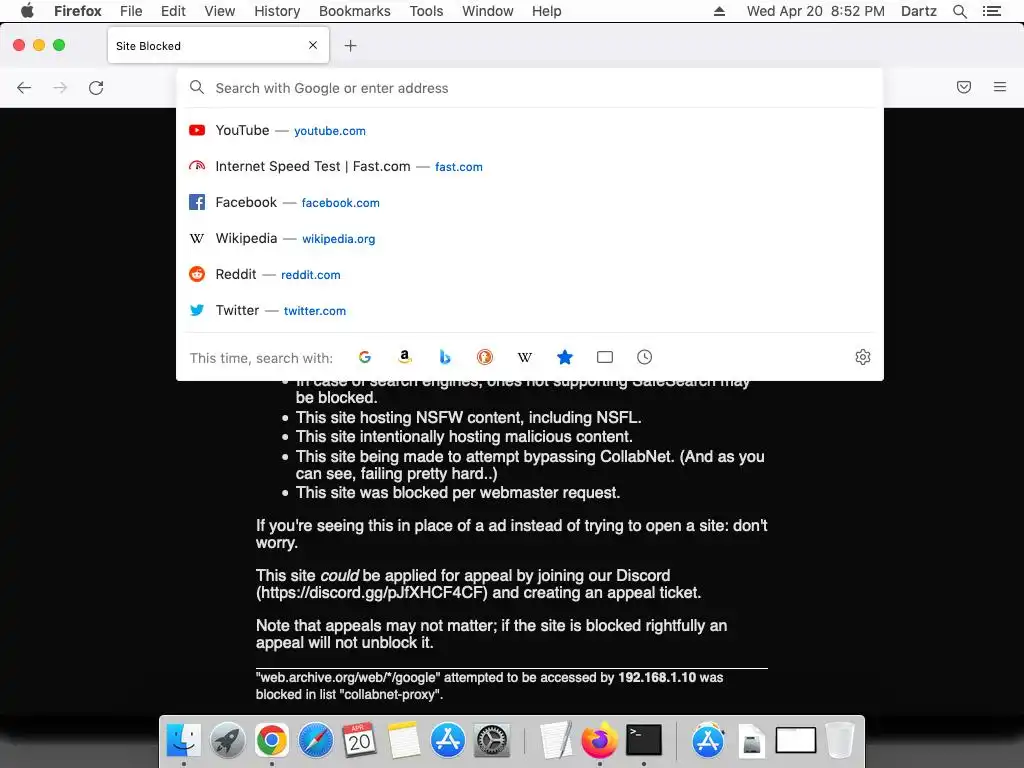The width and height of the screenshot is (1024, 768).
Task: Open a new tab with plus button
Action: click(351, 45)
